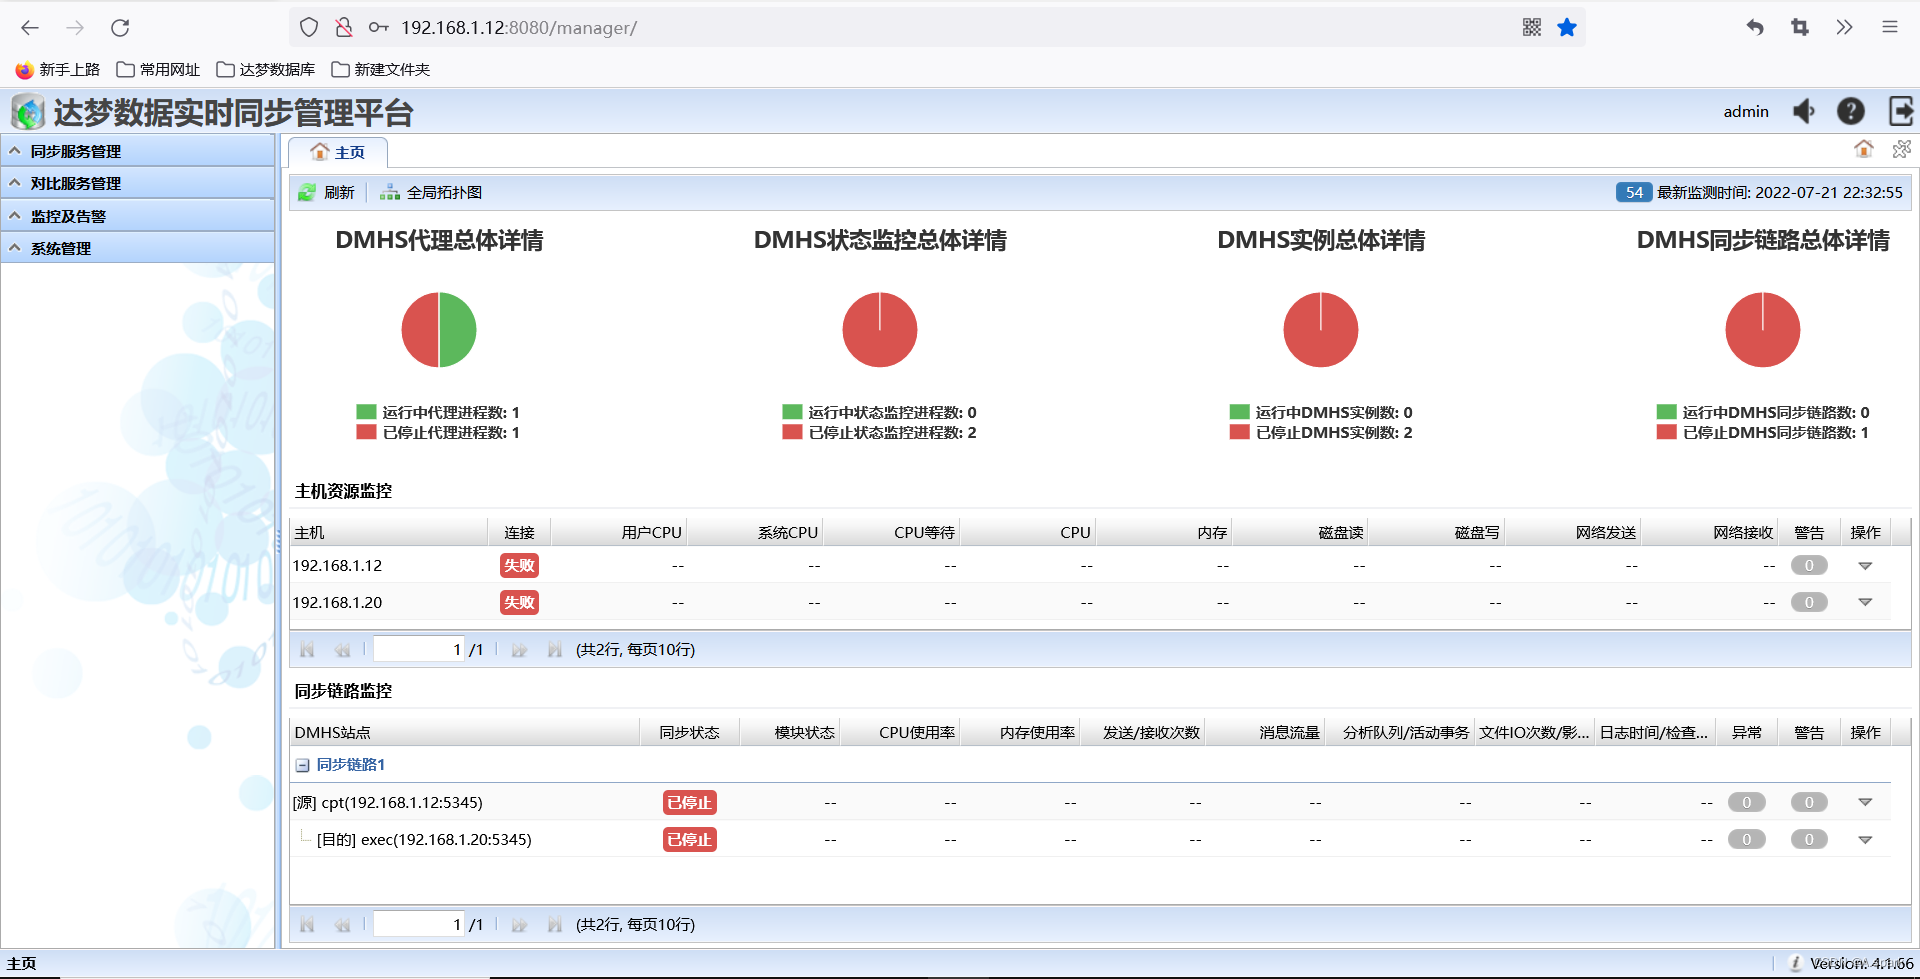This screenshot has width=1920, height=979.
Task: Open the action dropdown for exec target site
Action: pos(1865,840)
